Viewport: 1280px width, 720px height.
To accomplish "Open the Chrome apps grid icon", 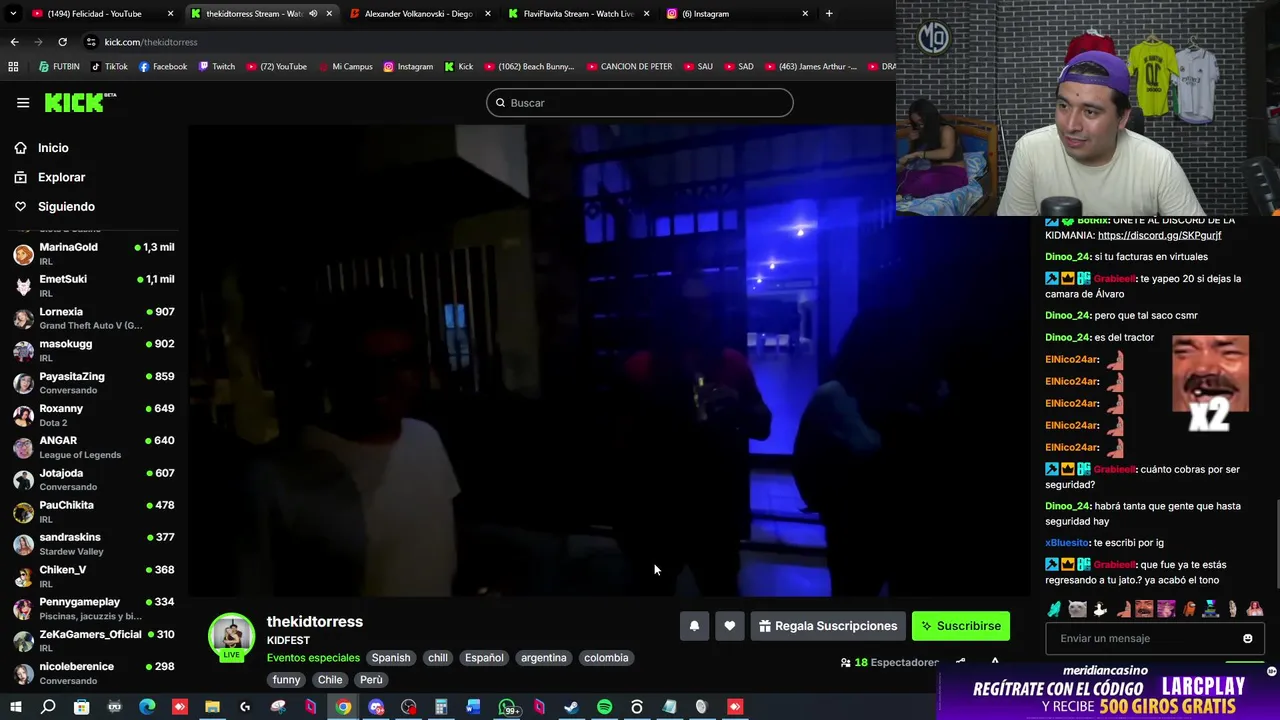I will coord(13,67).
